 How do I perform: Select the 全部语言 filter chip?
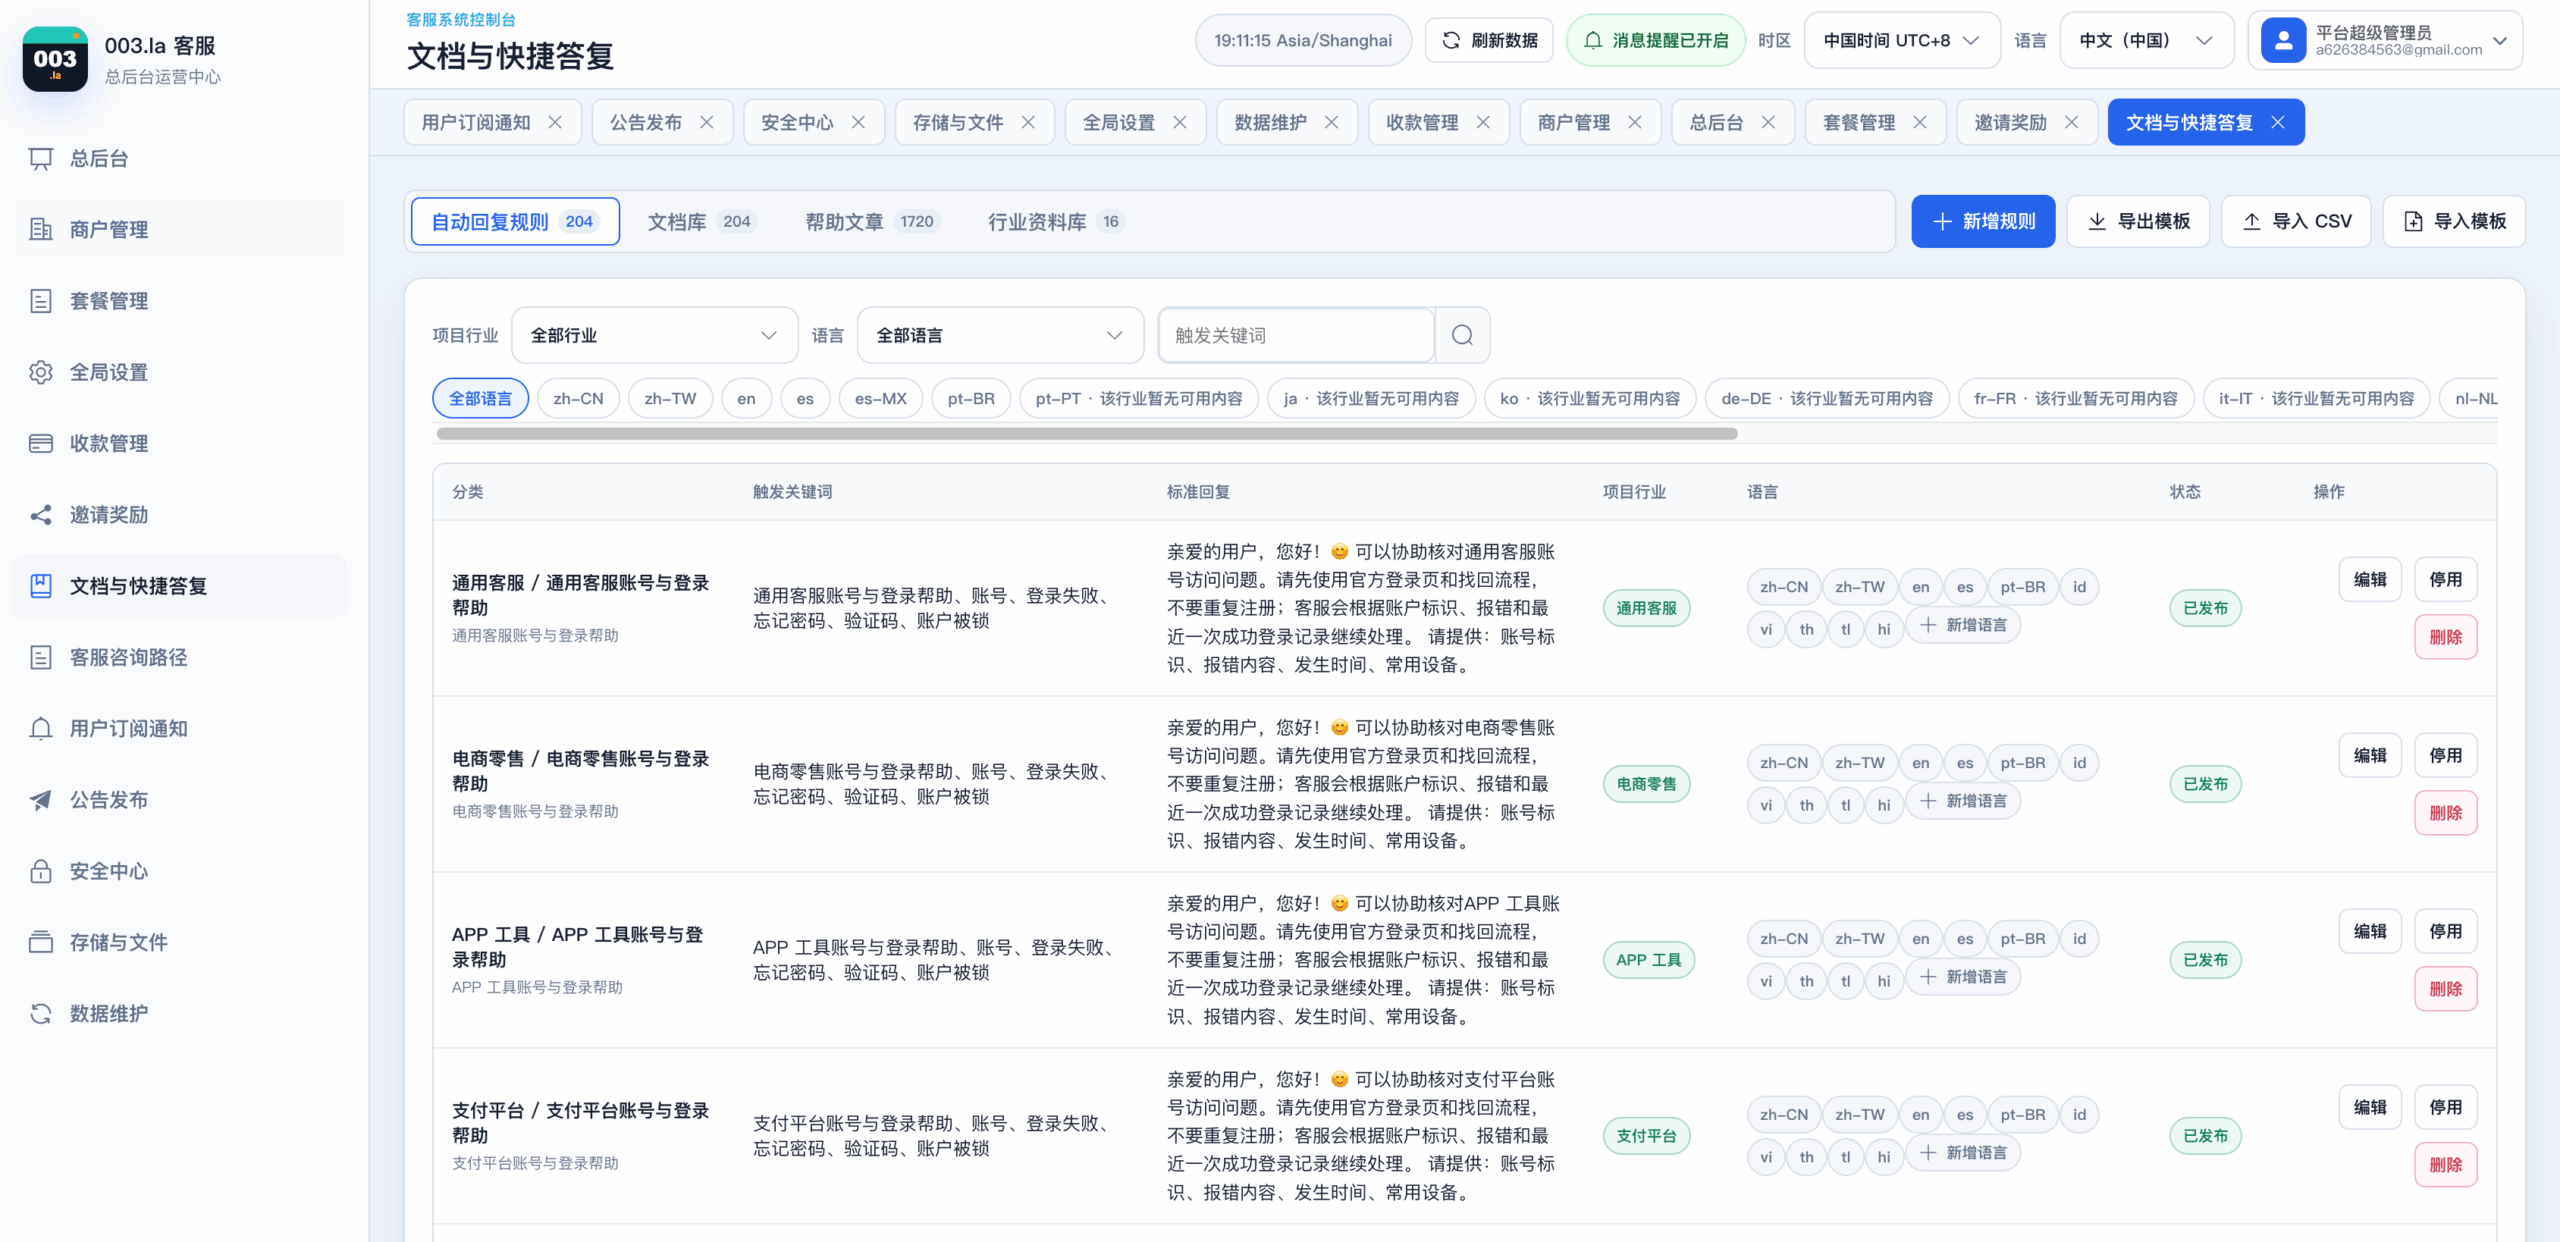coord(480,398)
